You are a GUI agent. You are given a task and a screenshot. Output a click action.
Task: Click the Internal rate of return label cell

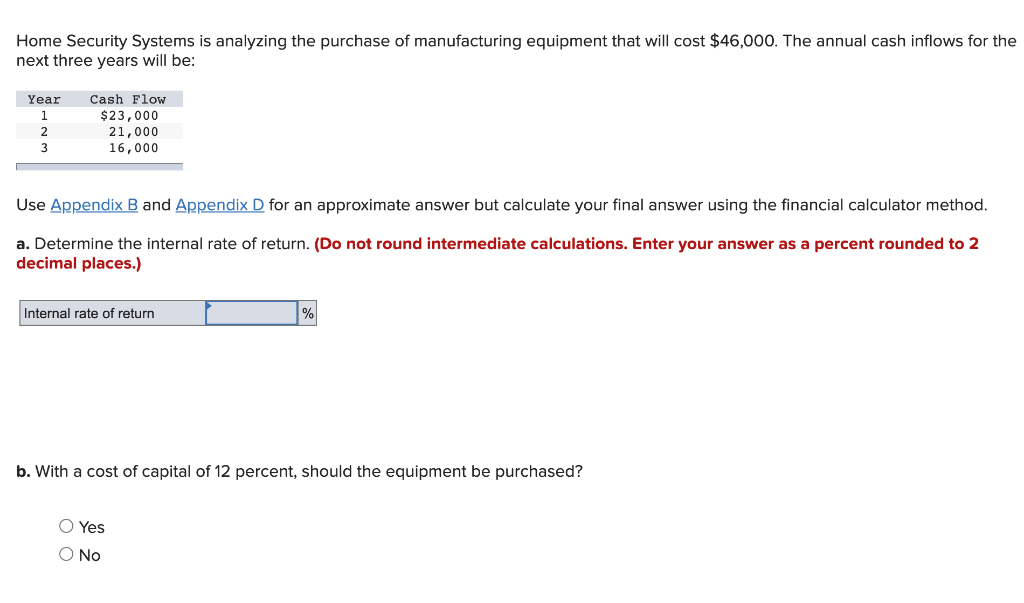click(112, 314)
